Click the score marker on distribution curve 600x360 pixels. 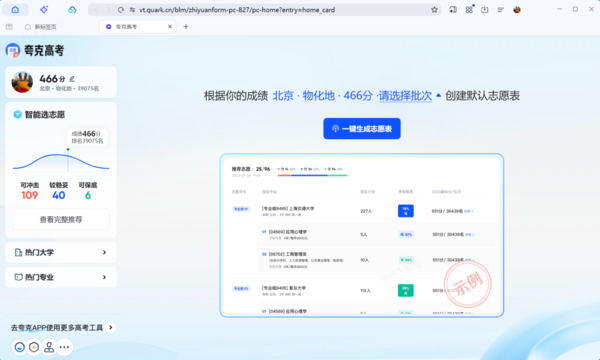click(68, 149)
